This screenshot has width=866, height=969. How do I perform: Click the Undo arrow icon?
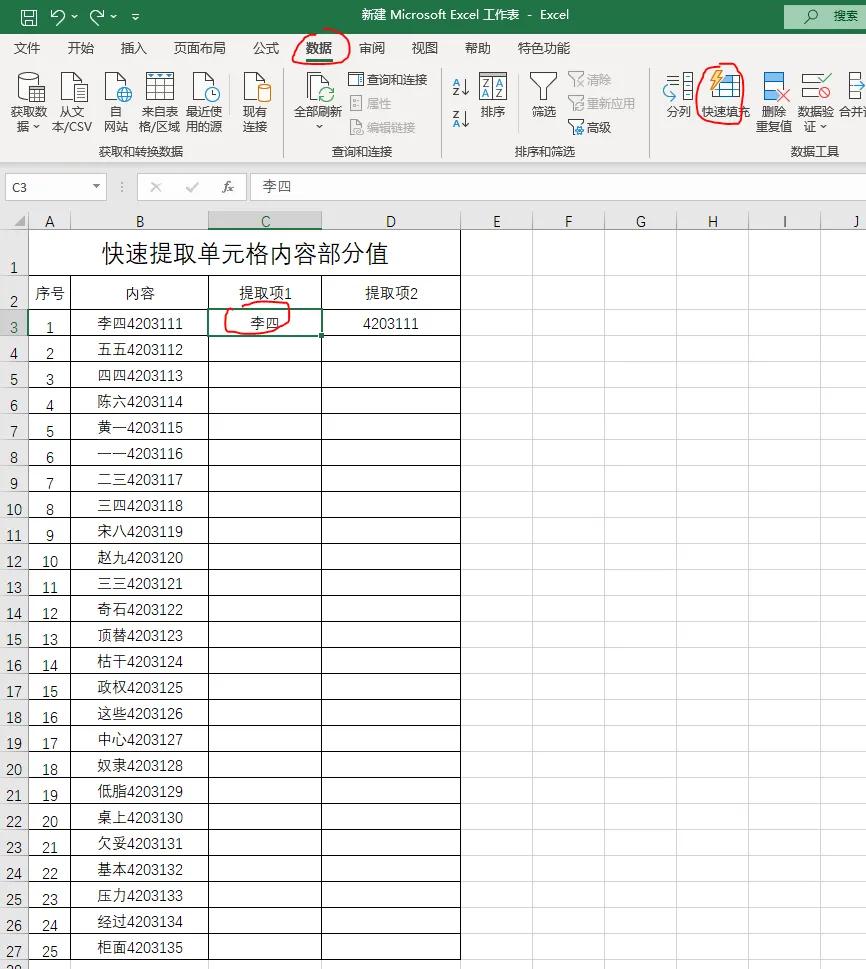(x=57, y=17)
